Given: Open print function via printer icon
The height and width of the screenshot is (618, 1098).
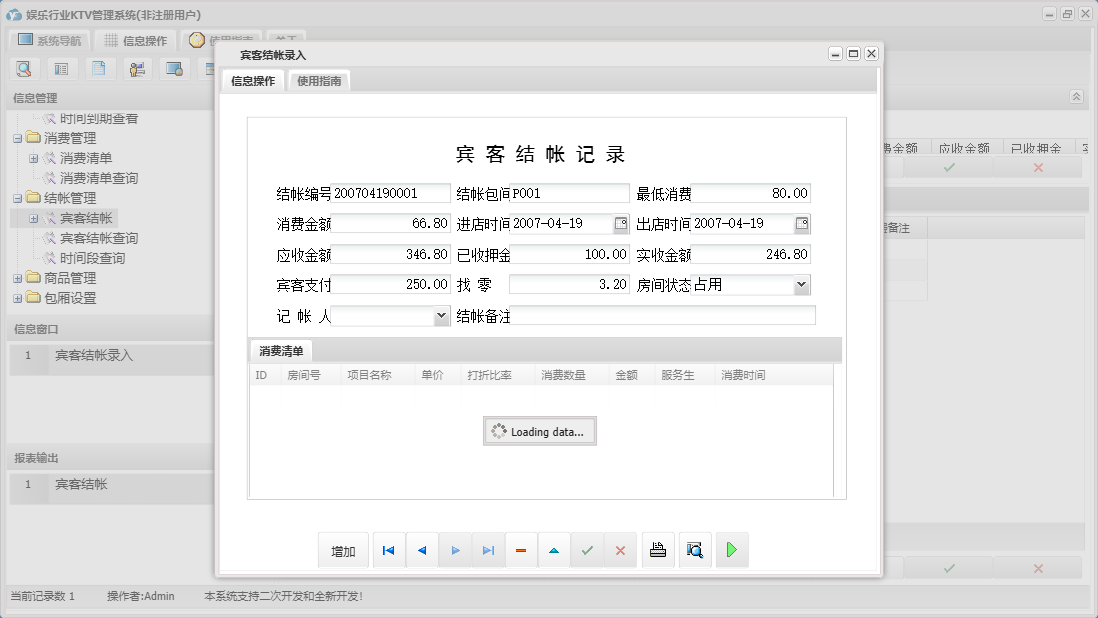Looking at the screenshot, I should 657,549.
